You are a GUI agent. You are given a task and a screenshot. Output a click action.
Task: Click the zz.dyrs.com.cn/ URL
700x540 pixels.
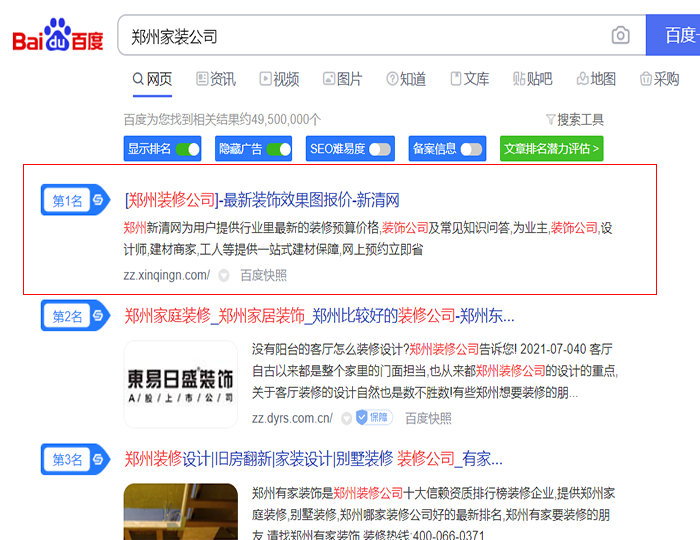[x=292, y=418]
